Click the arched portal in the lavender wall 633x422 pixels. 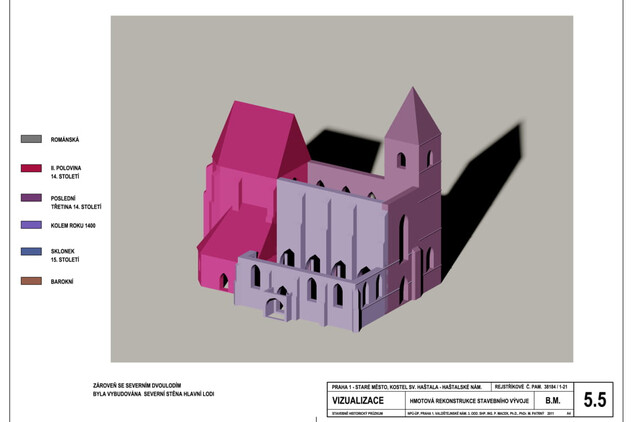274,309
